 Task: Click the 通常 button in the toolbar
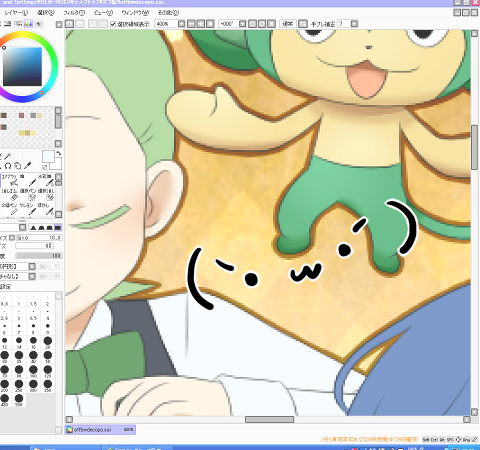(287, 24)
